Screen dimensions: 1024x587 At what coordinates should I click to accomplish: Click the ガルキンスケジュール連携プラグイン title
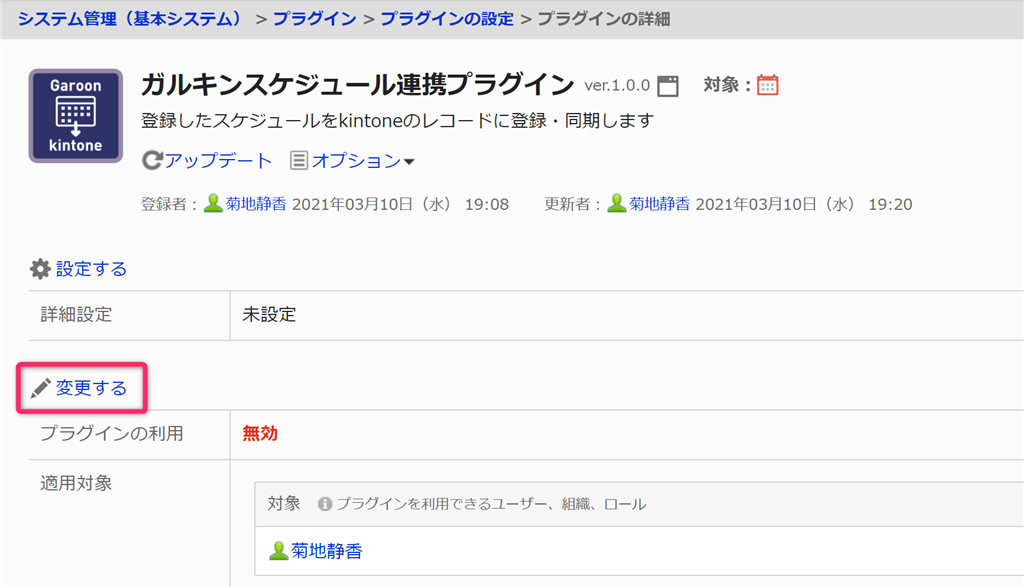point(357,84)
